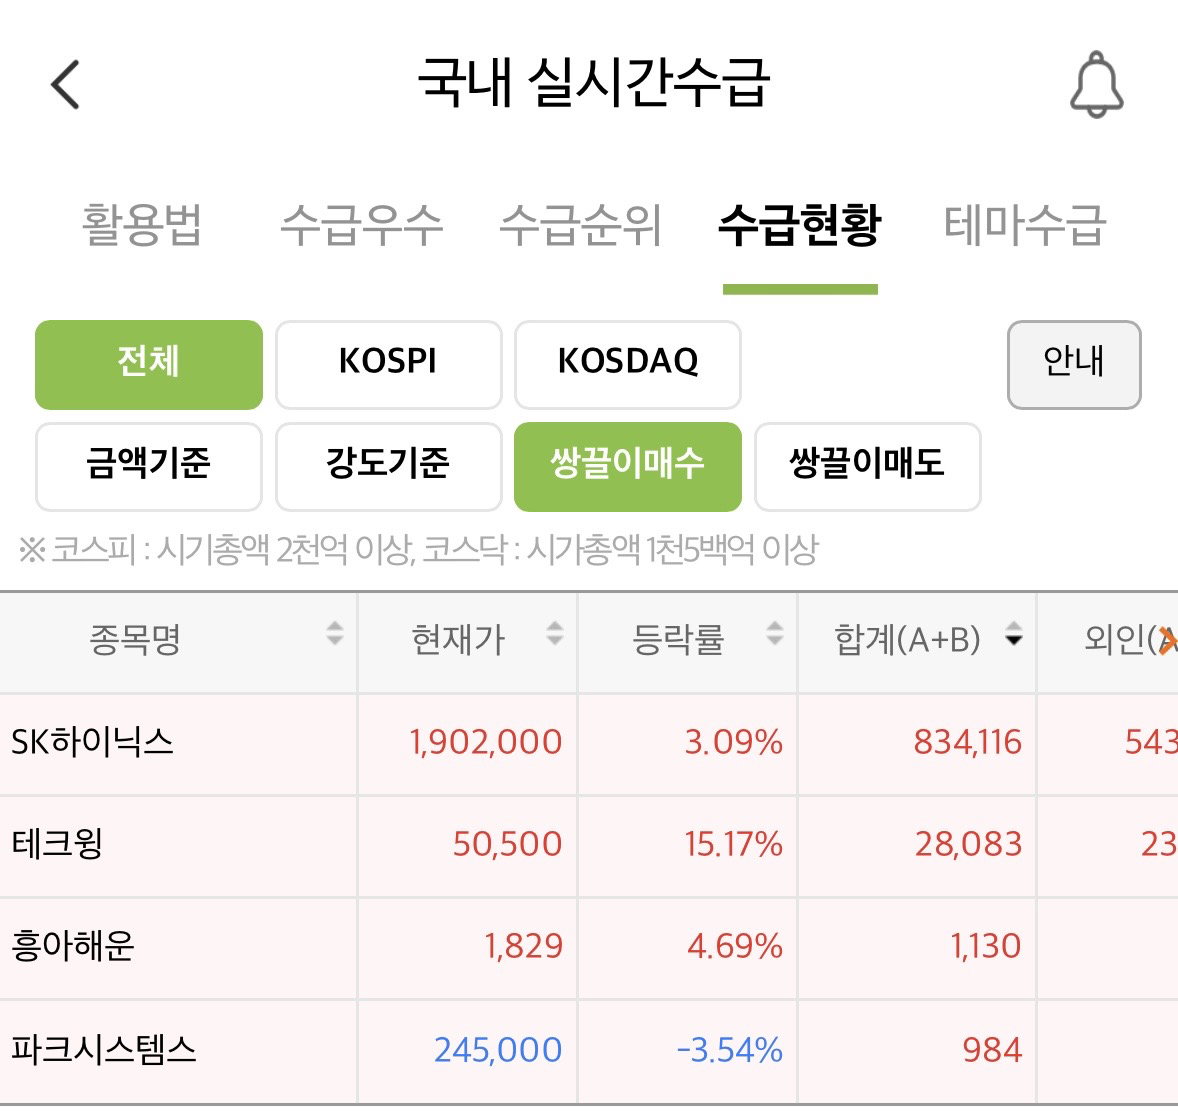Switch to the 테마수급 tab
The height and width of the screenshot is (1112, 1178).
tap(1025, 225)
